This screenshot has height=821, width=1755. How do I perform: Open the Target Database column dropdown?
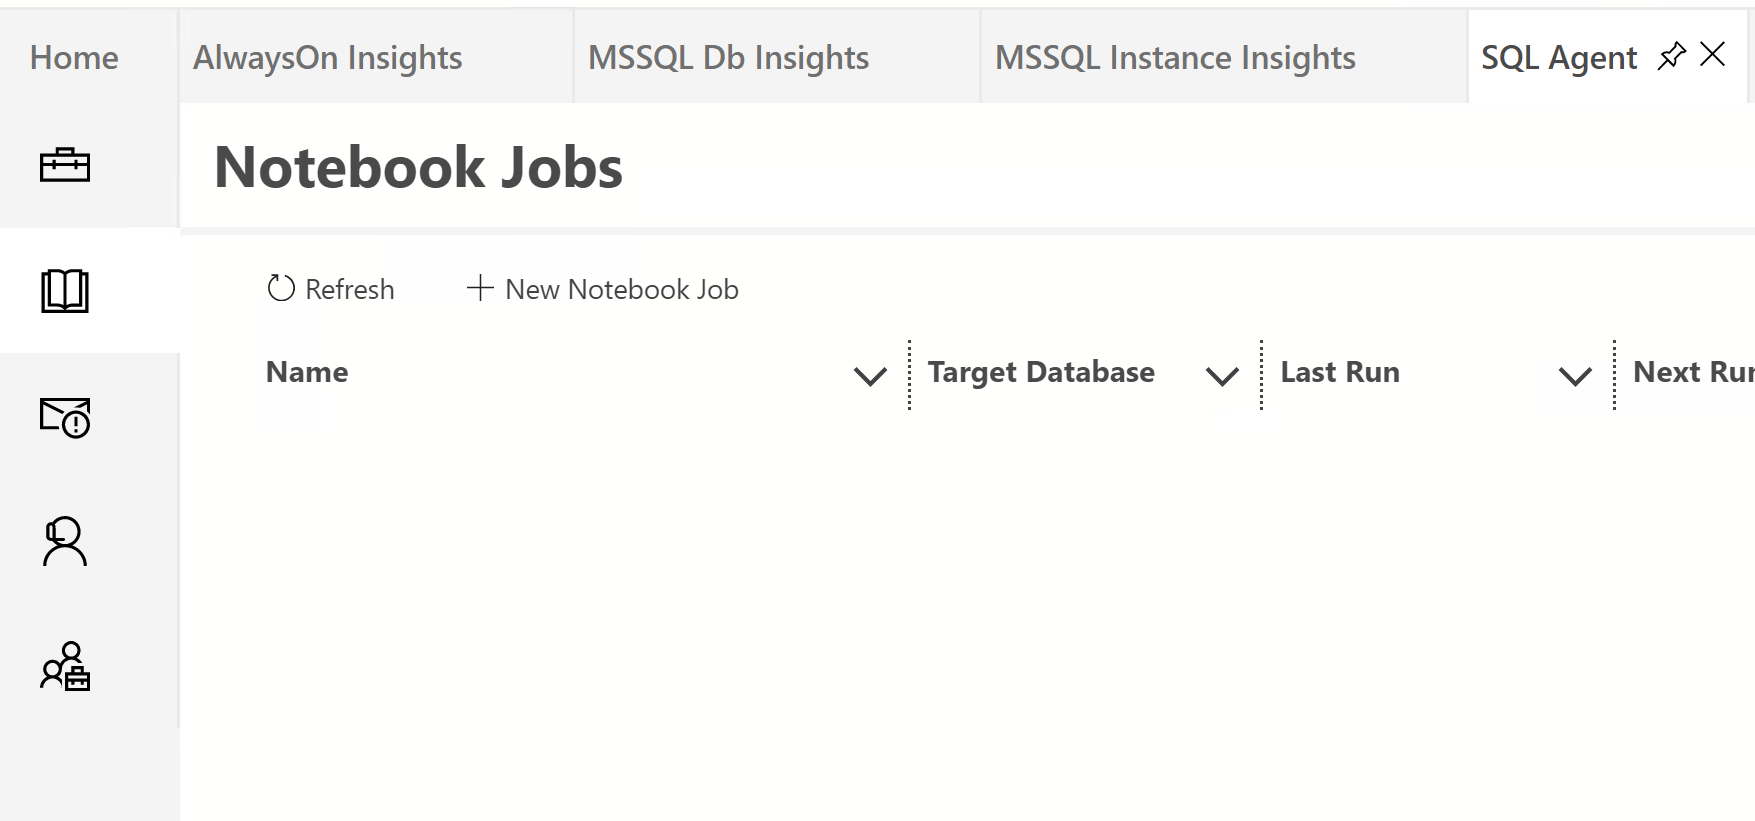pos(1222,376)
